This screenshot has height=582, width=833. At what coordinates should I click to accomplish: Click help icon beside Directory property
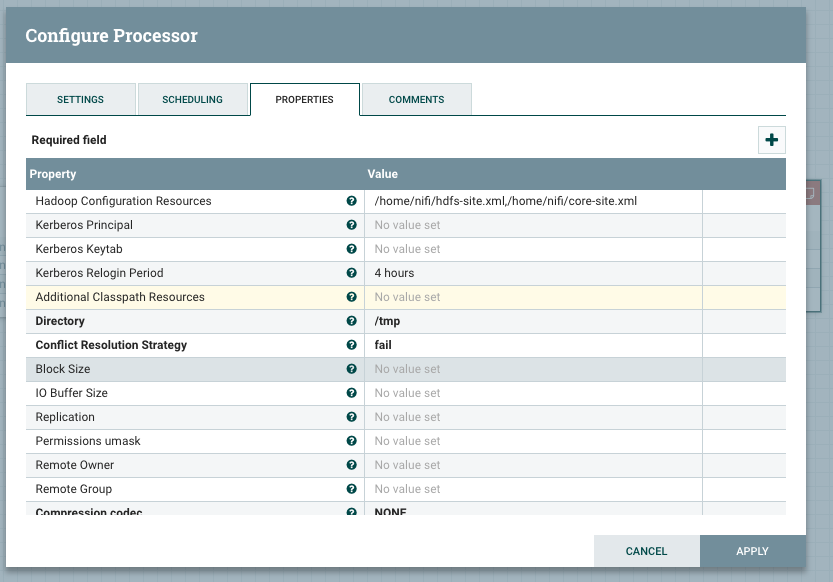[x=351, y=321]
